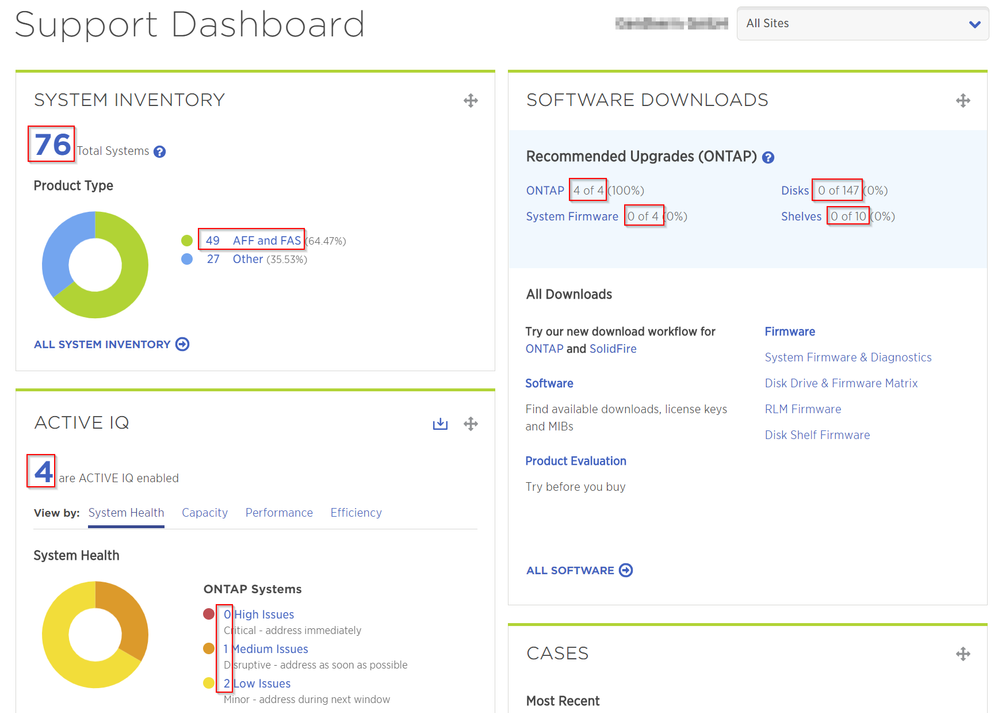Image resolution: width=998 pixels, height=713 pixels.
Task: Go to All Software link
Action: pyautogui.click(x=579, y=570)
